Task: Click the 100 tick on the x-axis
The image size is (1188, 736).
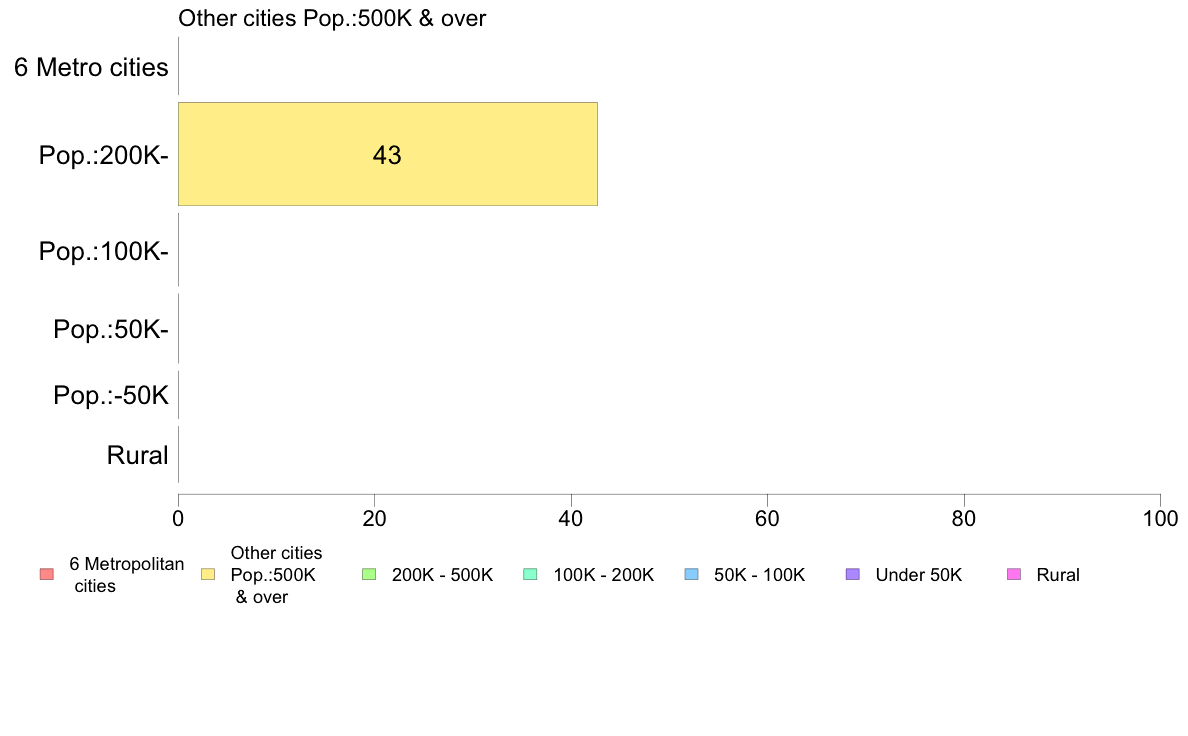Action: click(1161, 518)
